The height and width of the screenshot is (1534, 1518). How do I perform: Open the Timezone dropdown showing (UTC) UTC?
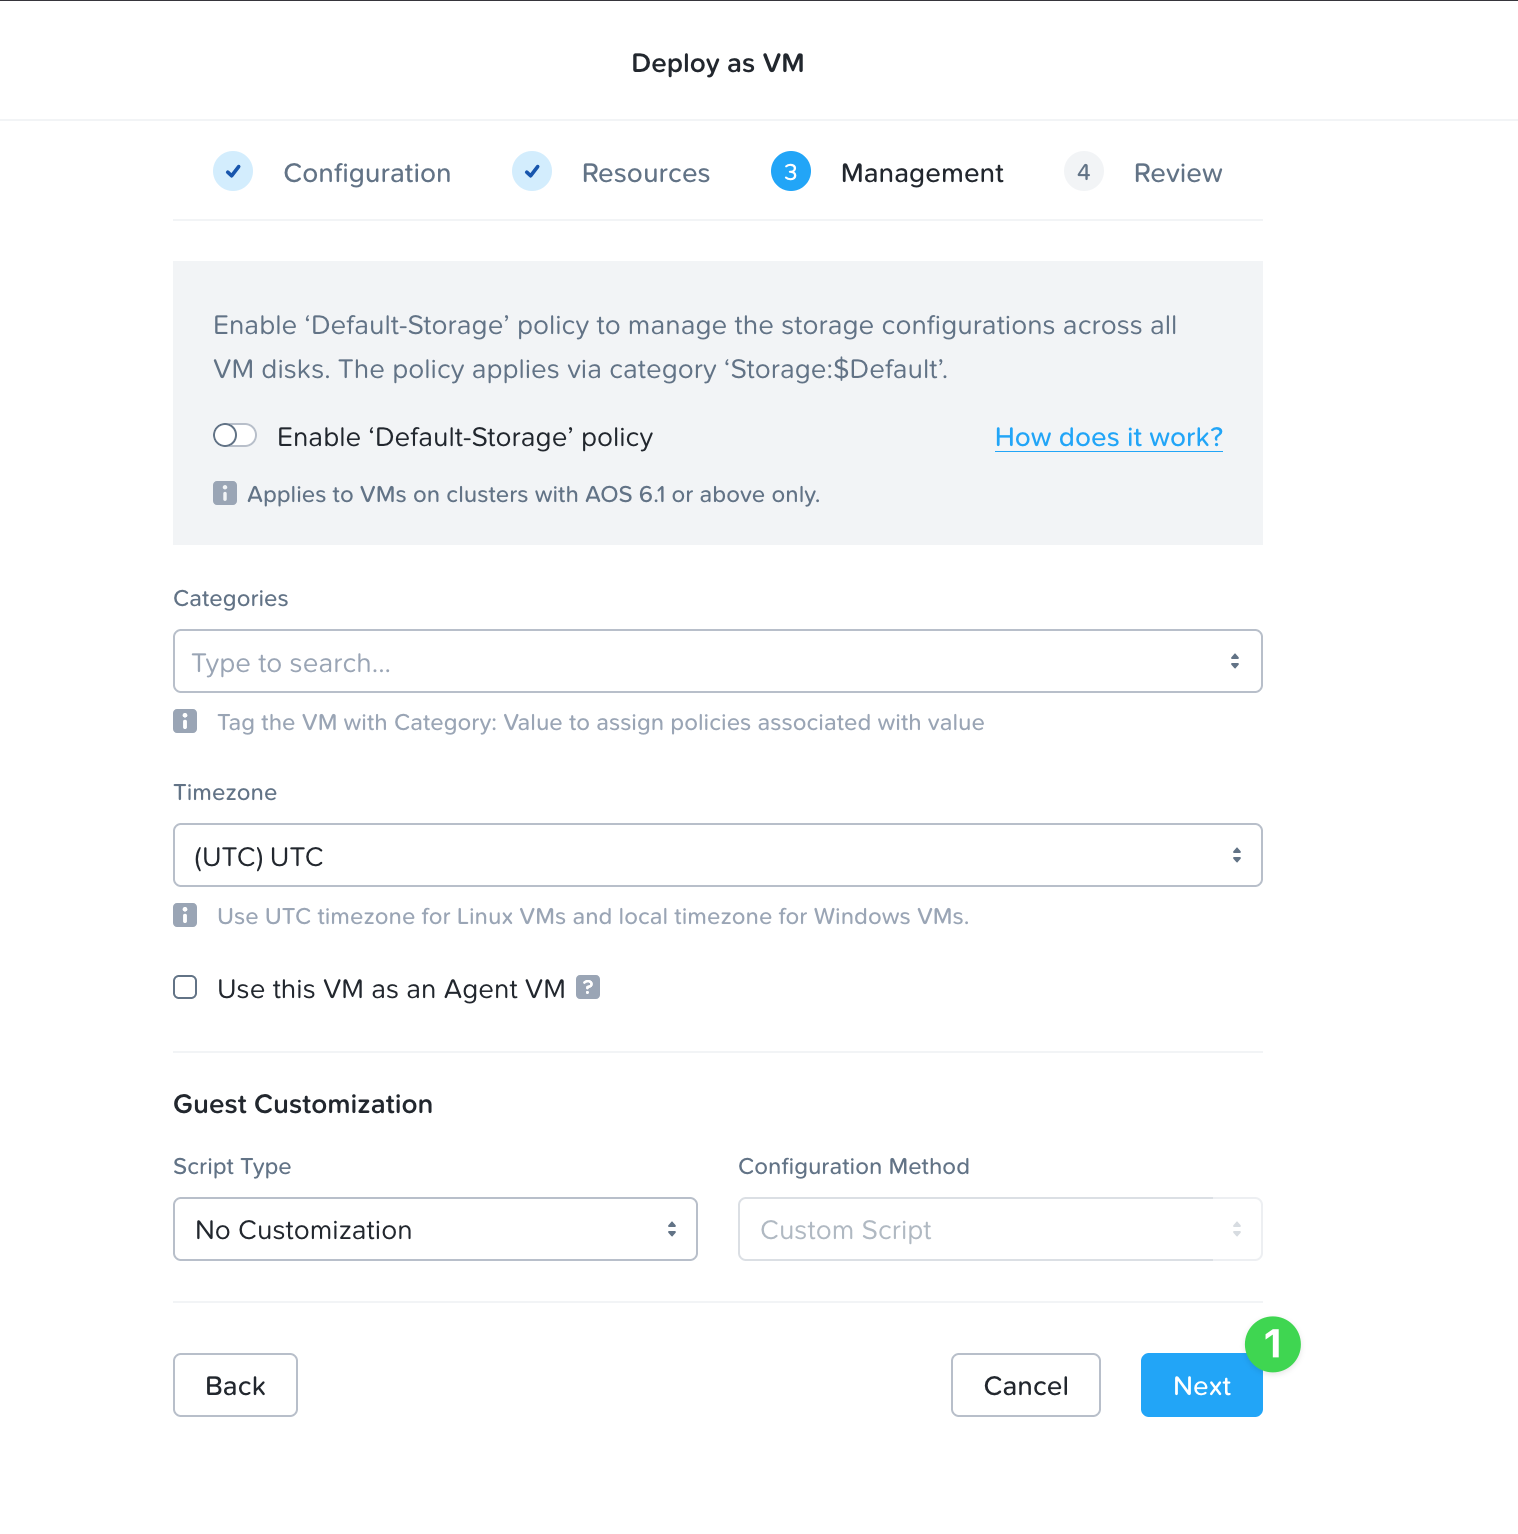pyautogui.click(x=718, y=855)
